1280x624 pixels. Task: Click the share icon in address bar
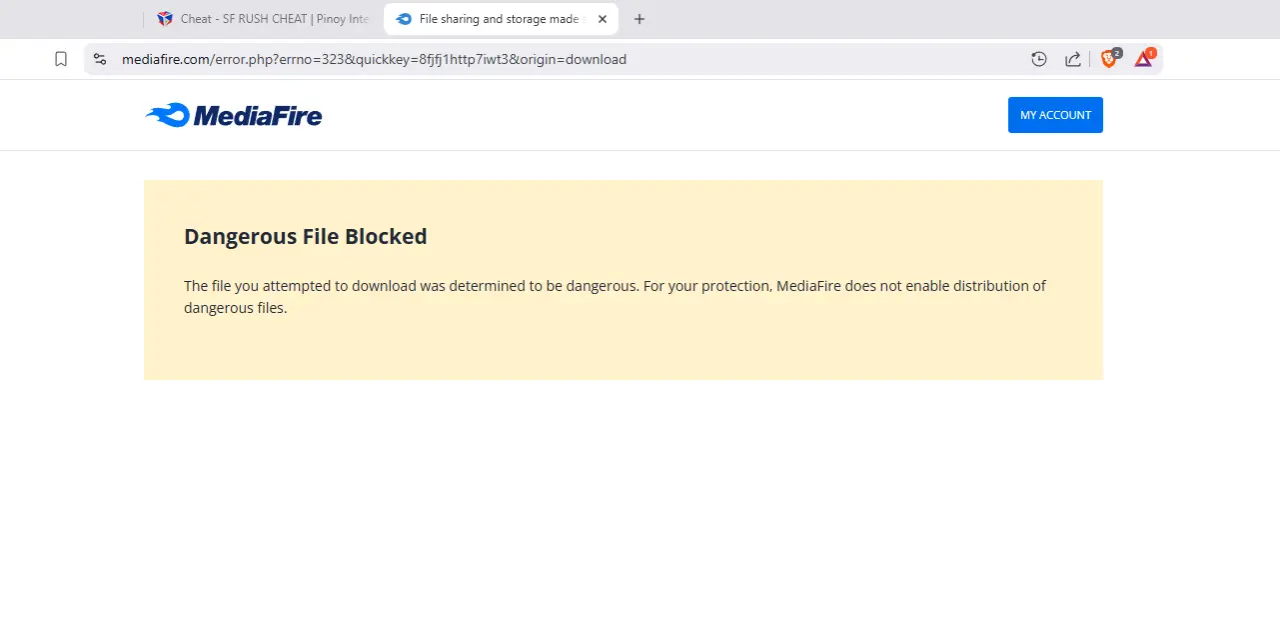1073,59
